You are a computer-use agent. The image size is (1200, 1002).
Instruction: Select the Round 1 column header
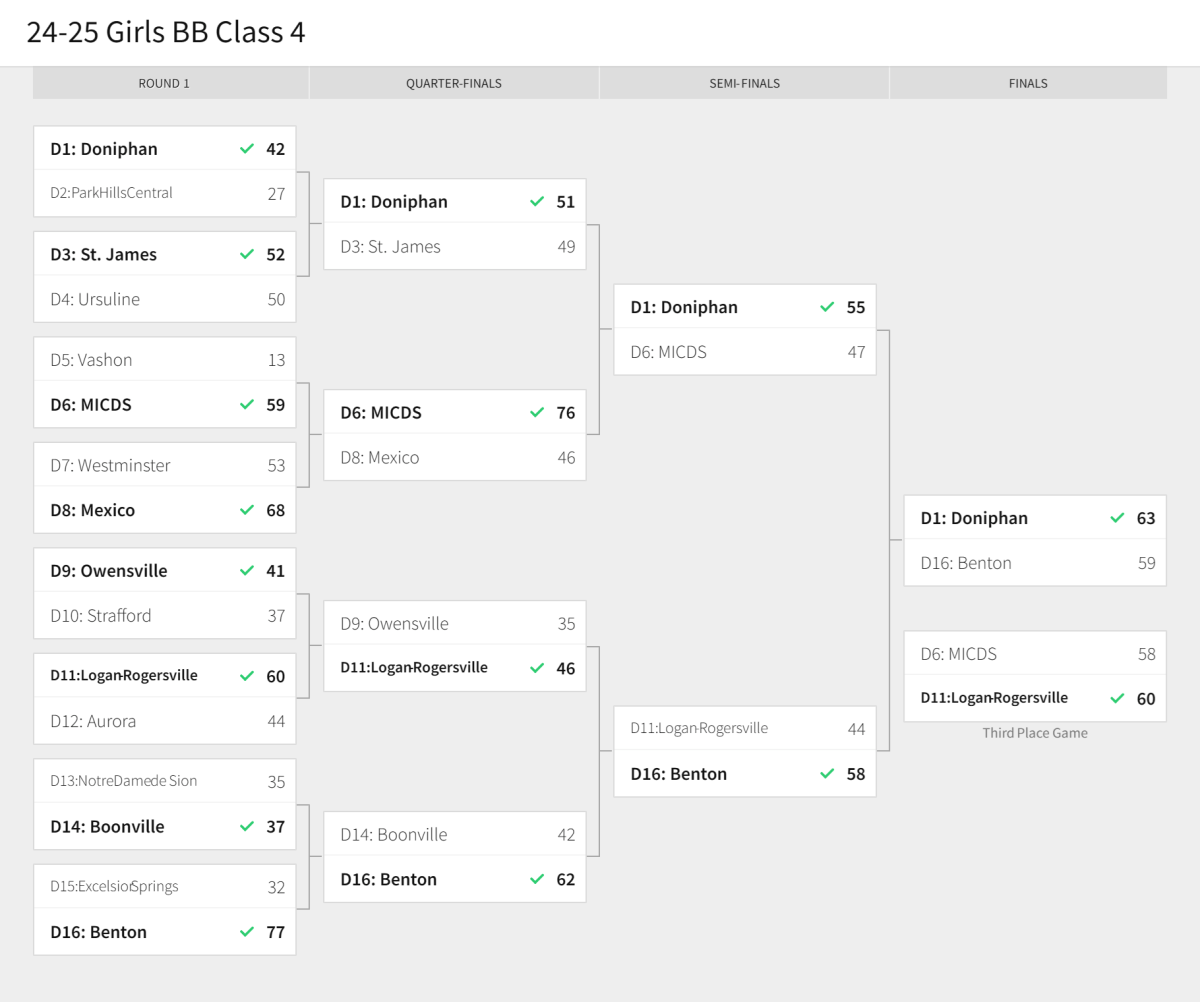click(164, 83)
